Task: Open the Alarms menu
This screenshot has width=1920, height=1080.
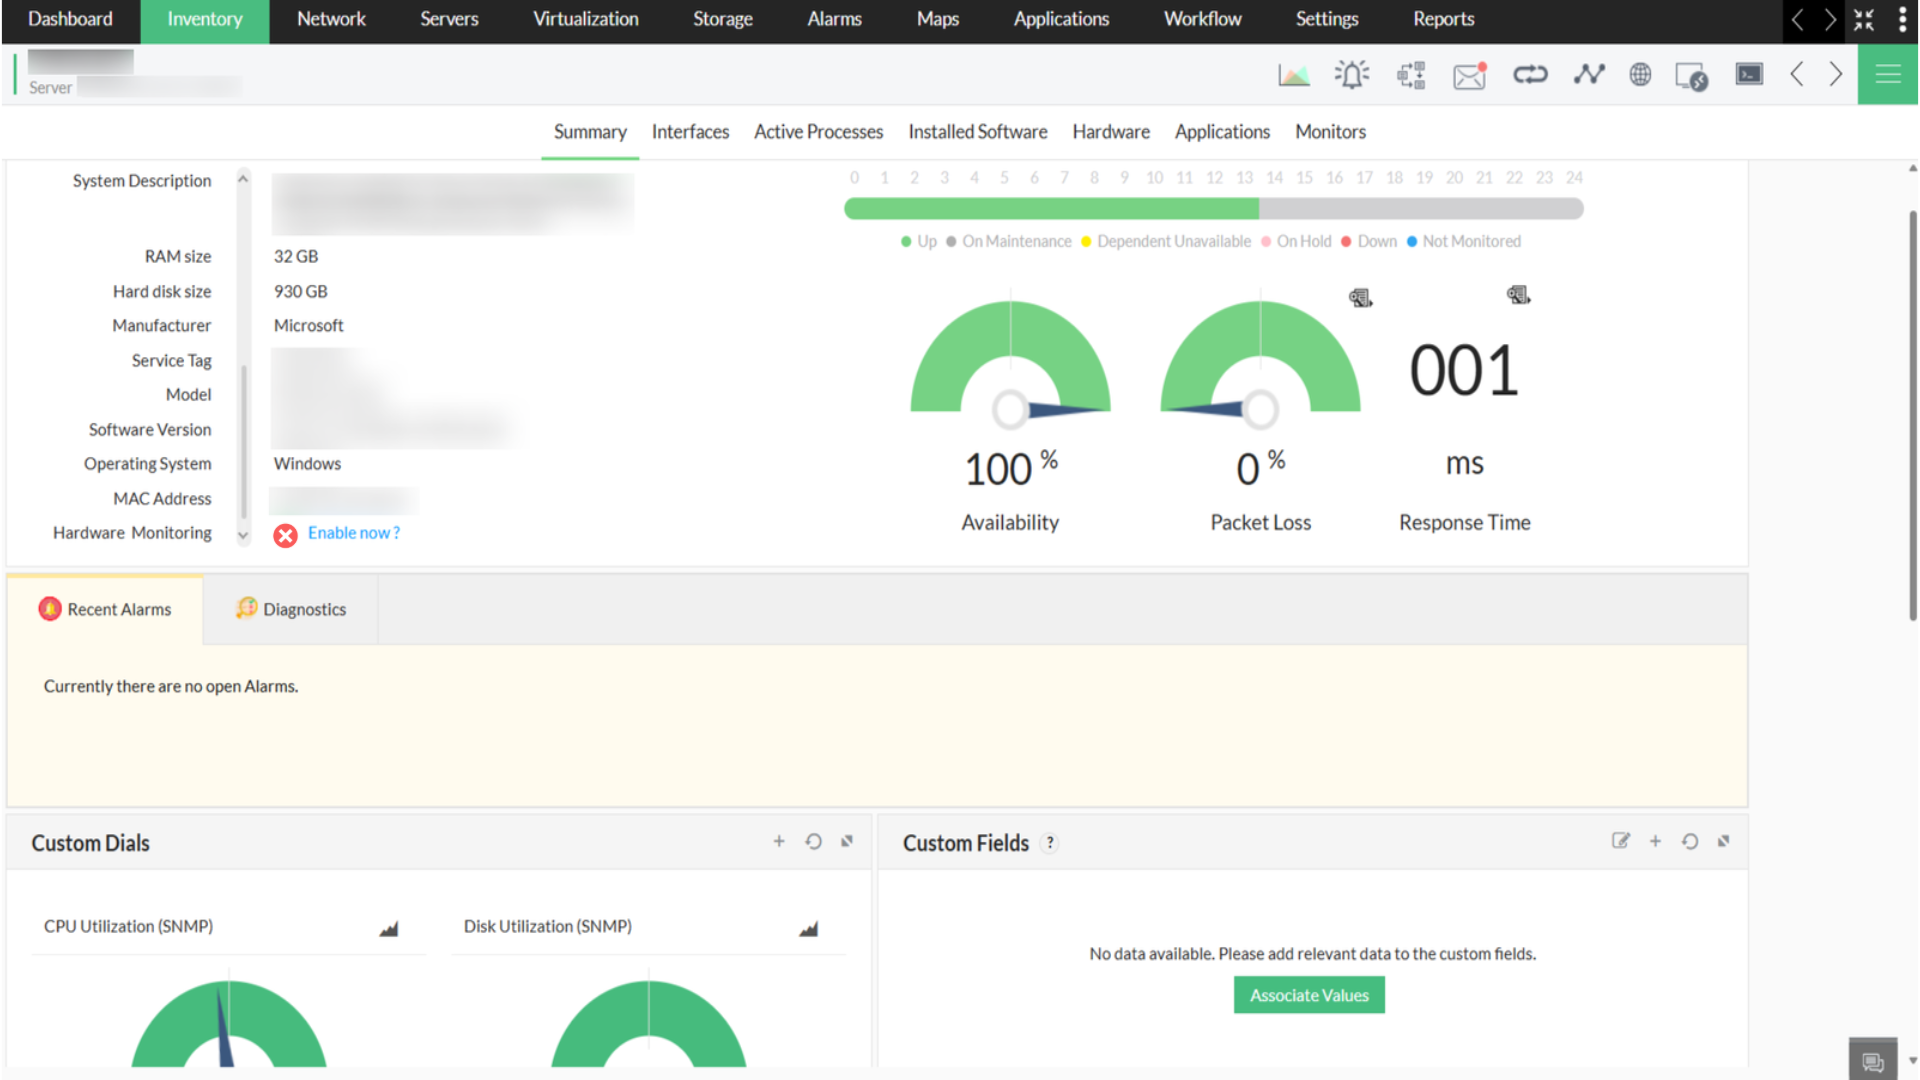Action: [x=834, y=19]
